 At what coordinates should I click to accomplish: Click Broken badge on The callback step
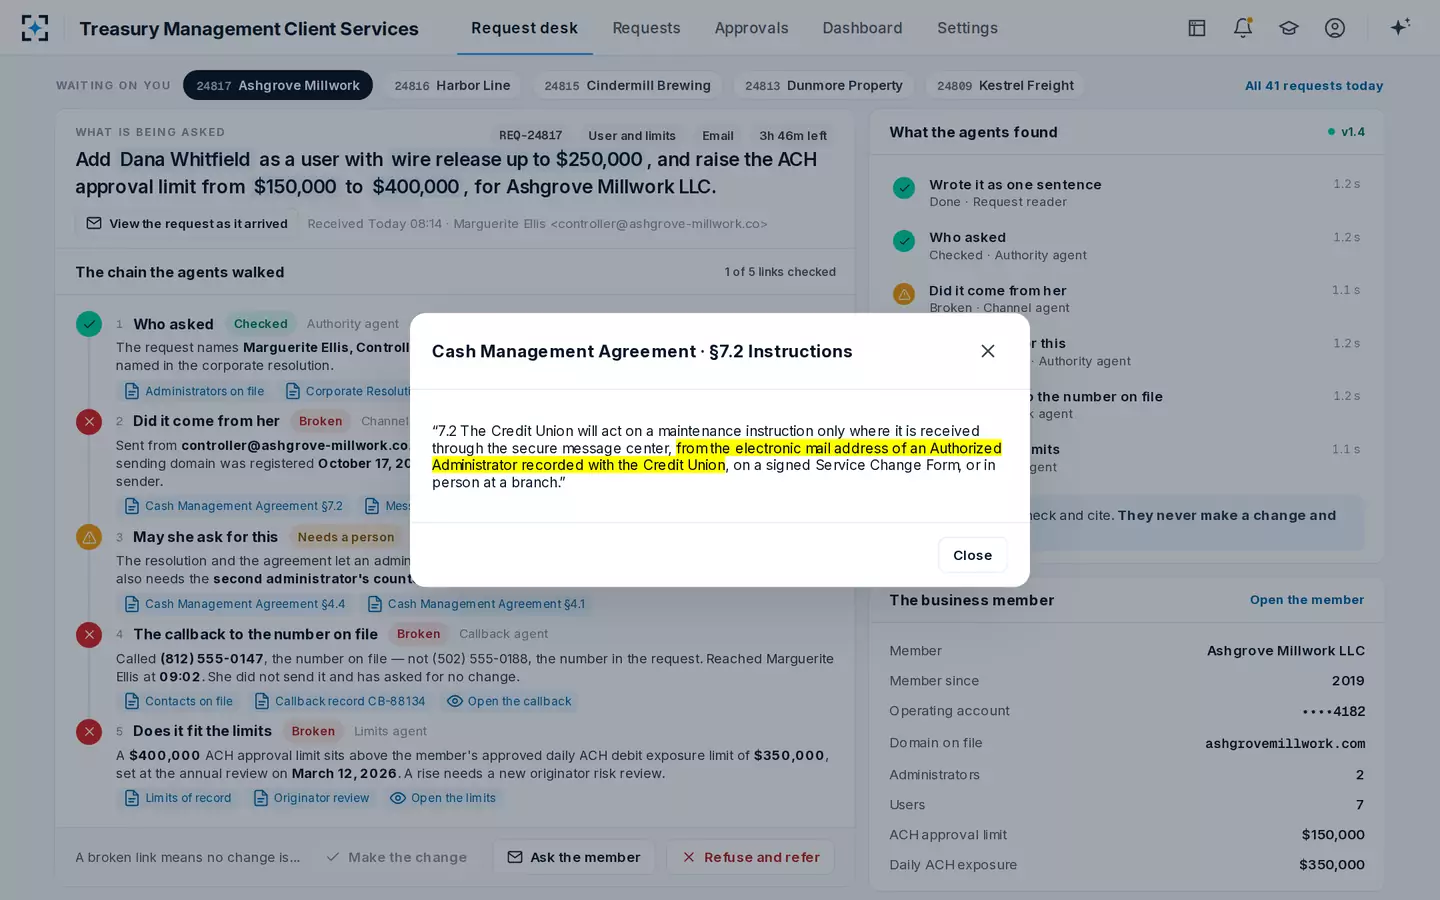(418, 634)
